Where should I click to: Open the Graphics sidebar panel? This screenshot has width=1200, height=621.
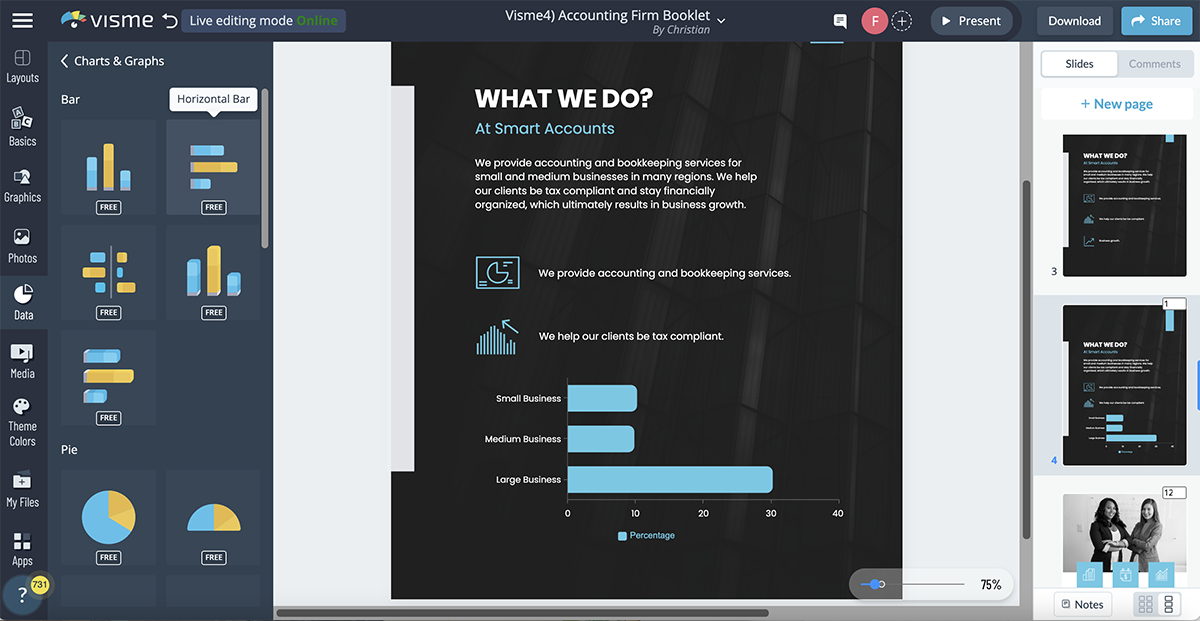click(x=22, y=185)
